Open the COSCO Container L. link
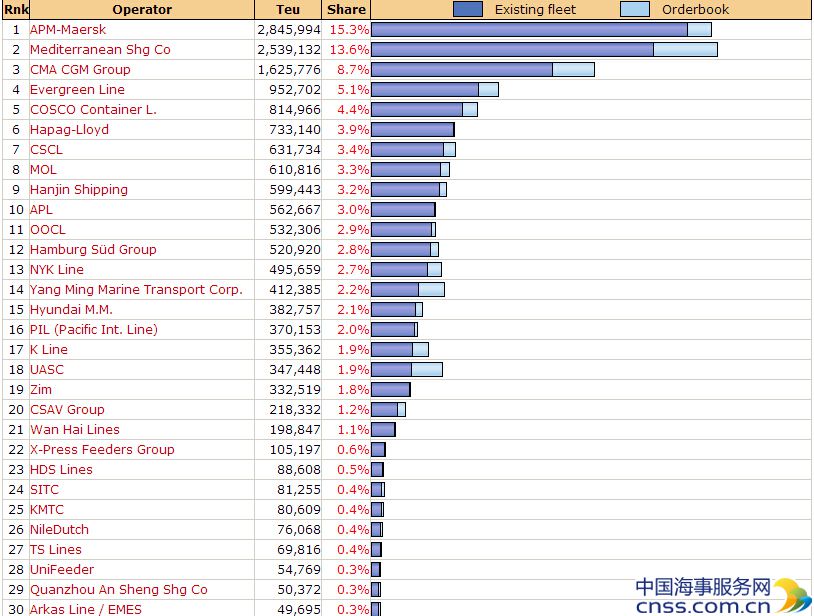 [x=93, y=109]
